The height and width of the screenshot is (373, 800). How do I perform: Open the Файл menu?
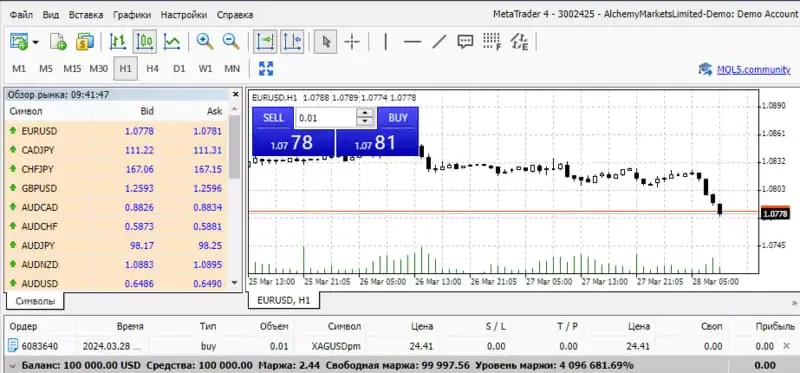pos(21,15)
